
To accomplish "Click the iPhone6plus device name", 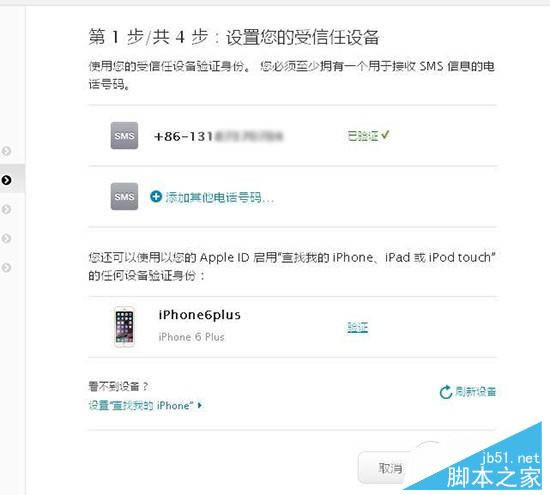I will [x=200, y=315].
